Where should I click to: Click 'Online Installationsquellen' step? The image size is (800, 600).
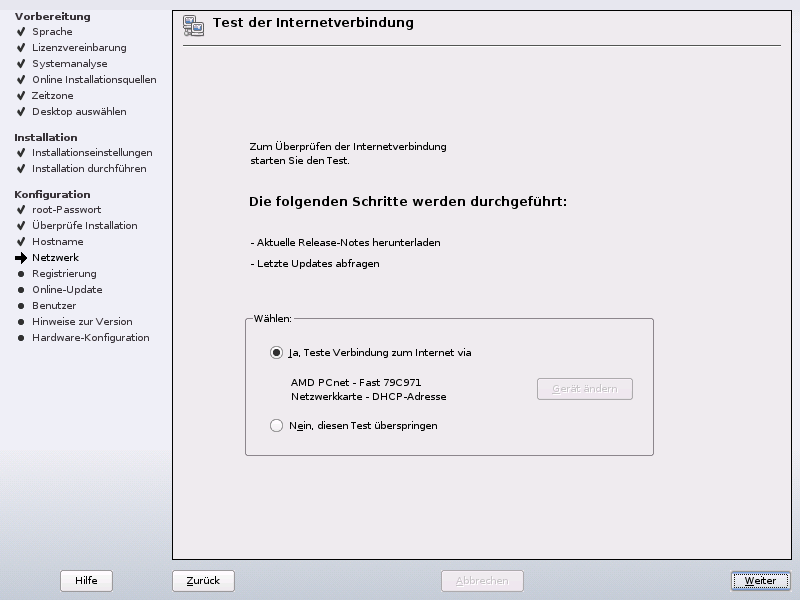tap(94, 80)
